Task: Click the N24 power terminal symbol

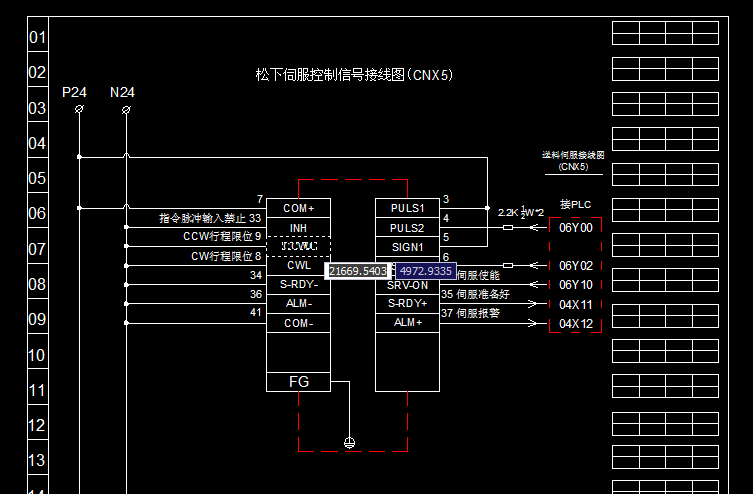Action: tap(125, 110)
